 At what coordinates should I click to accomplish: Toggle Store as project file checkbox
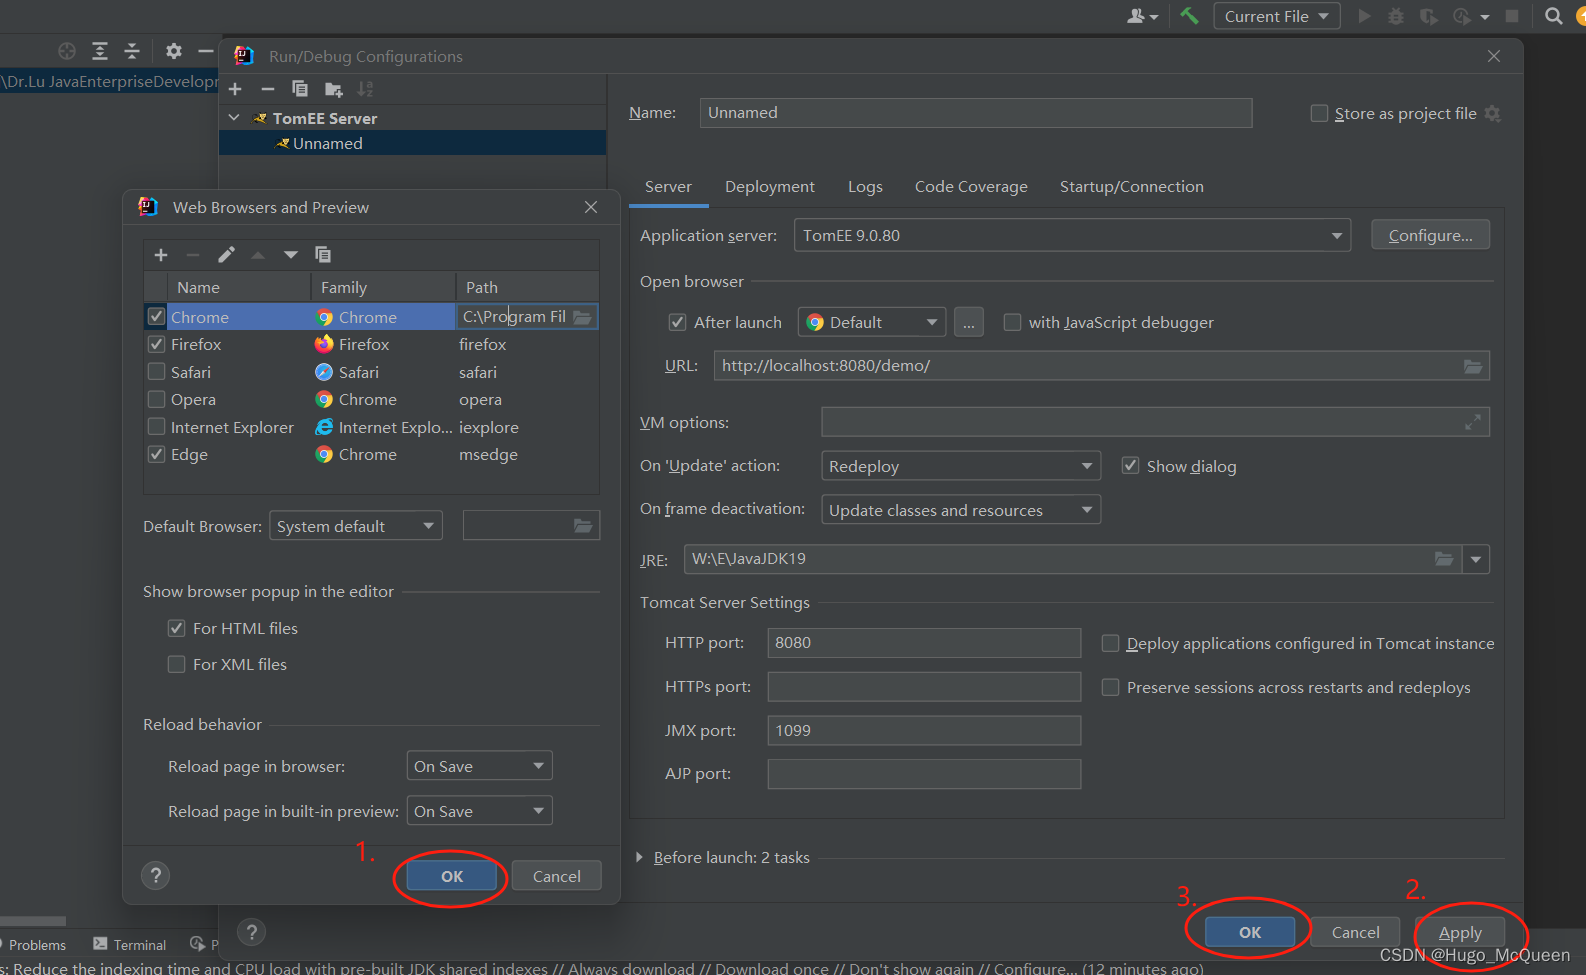tap(1319, 113)
